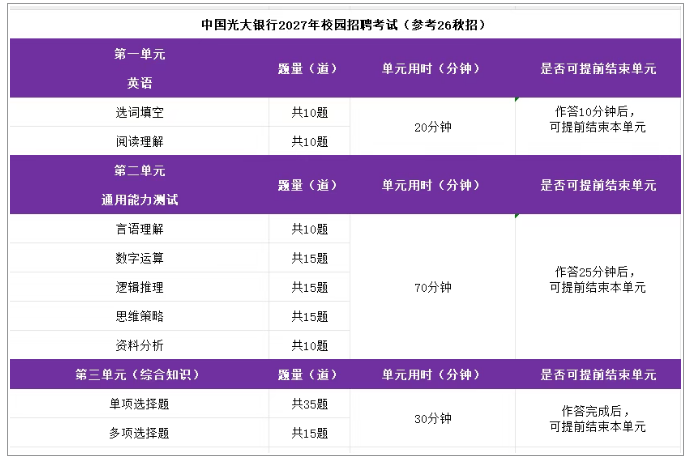The image size is (690, 463).
Task: Click the 70分钟 duration cell
Action: coord(433,287)
